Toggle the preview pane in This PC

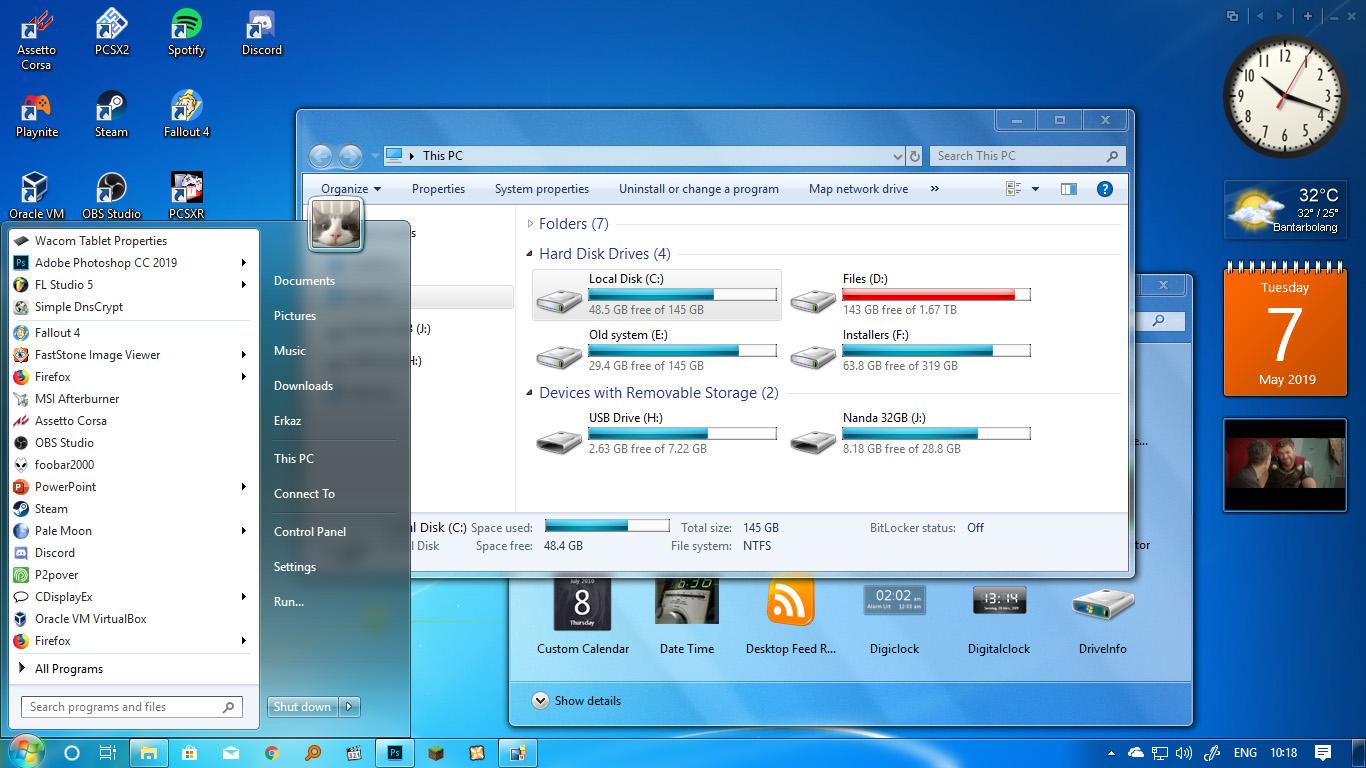[x=1069, y=189]
